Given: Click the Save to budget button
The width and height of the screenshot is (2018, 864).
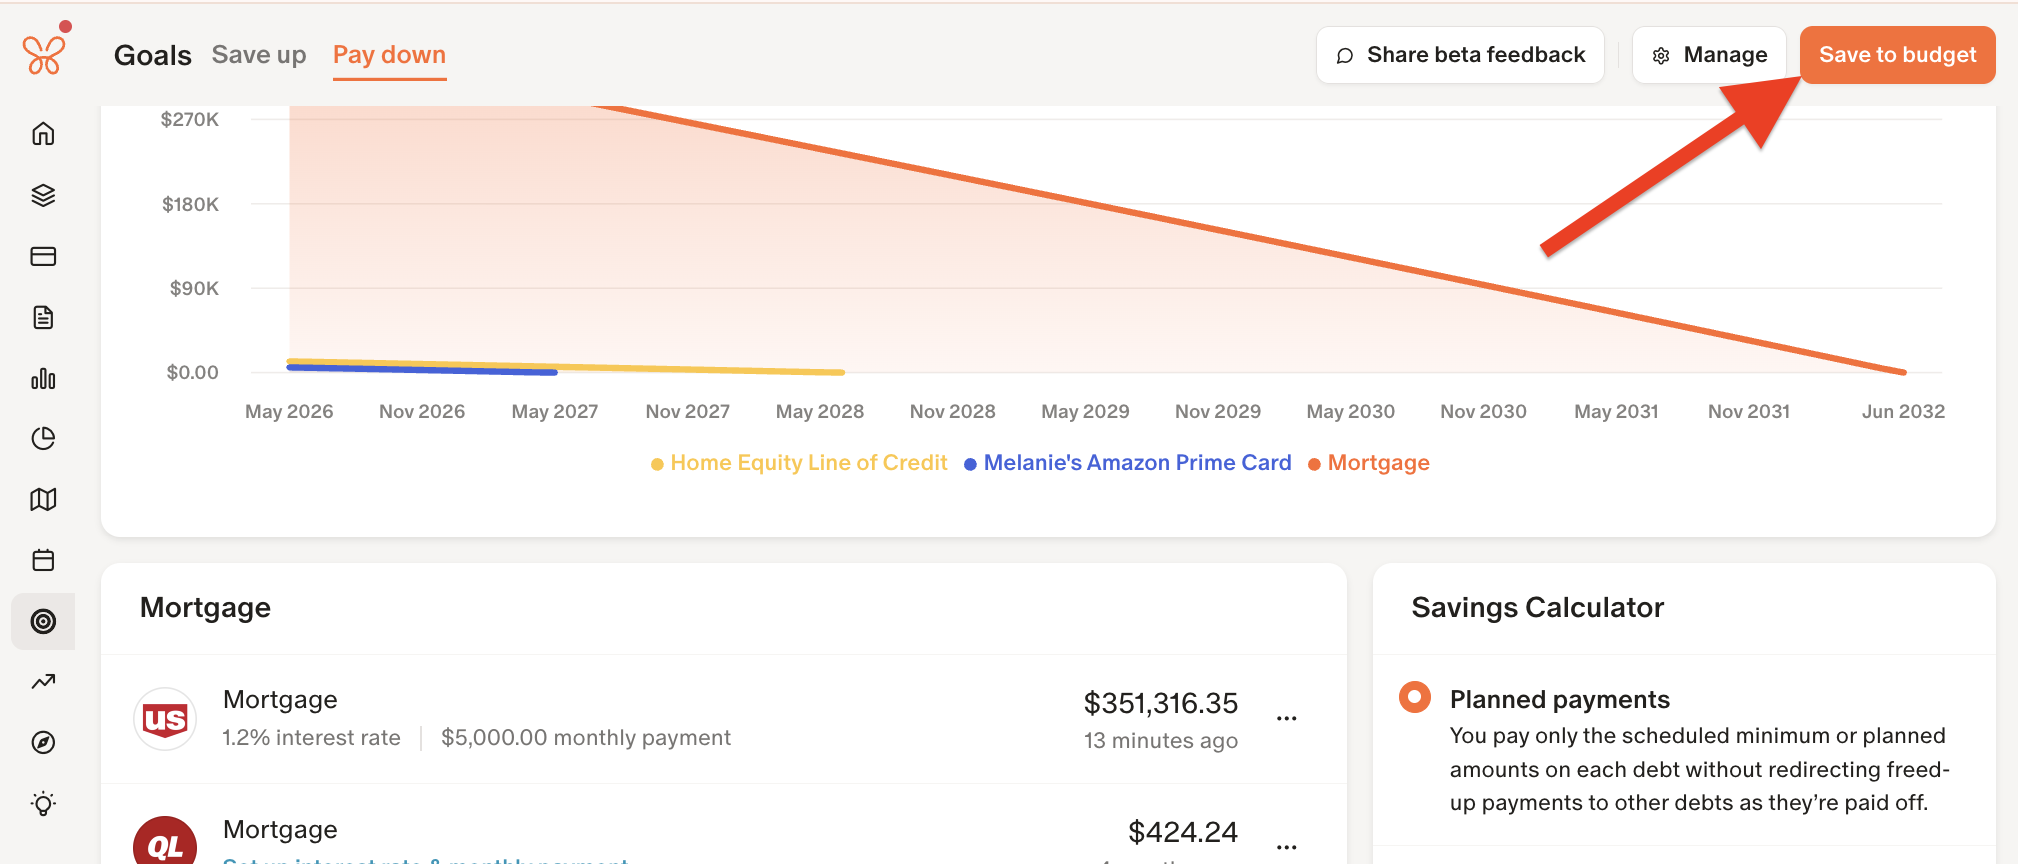Looking at the screenshot, I should [1898, 55].
